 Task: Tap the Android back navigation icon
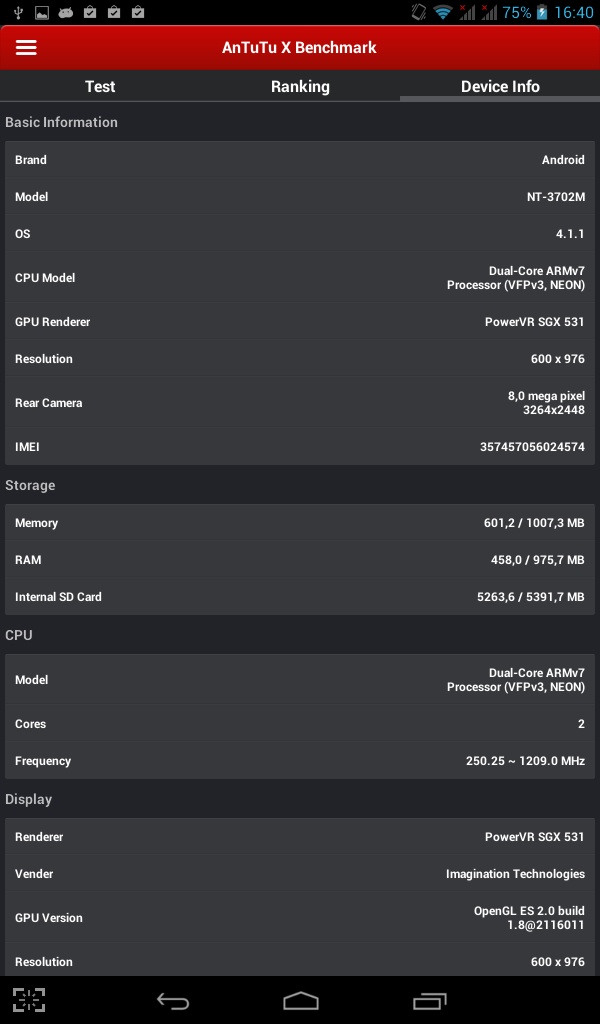point(173,1000)
